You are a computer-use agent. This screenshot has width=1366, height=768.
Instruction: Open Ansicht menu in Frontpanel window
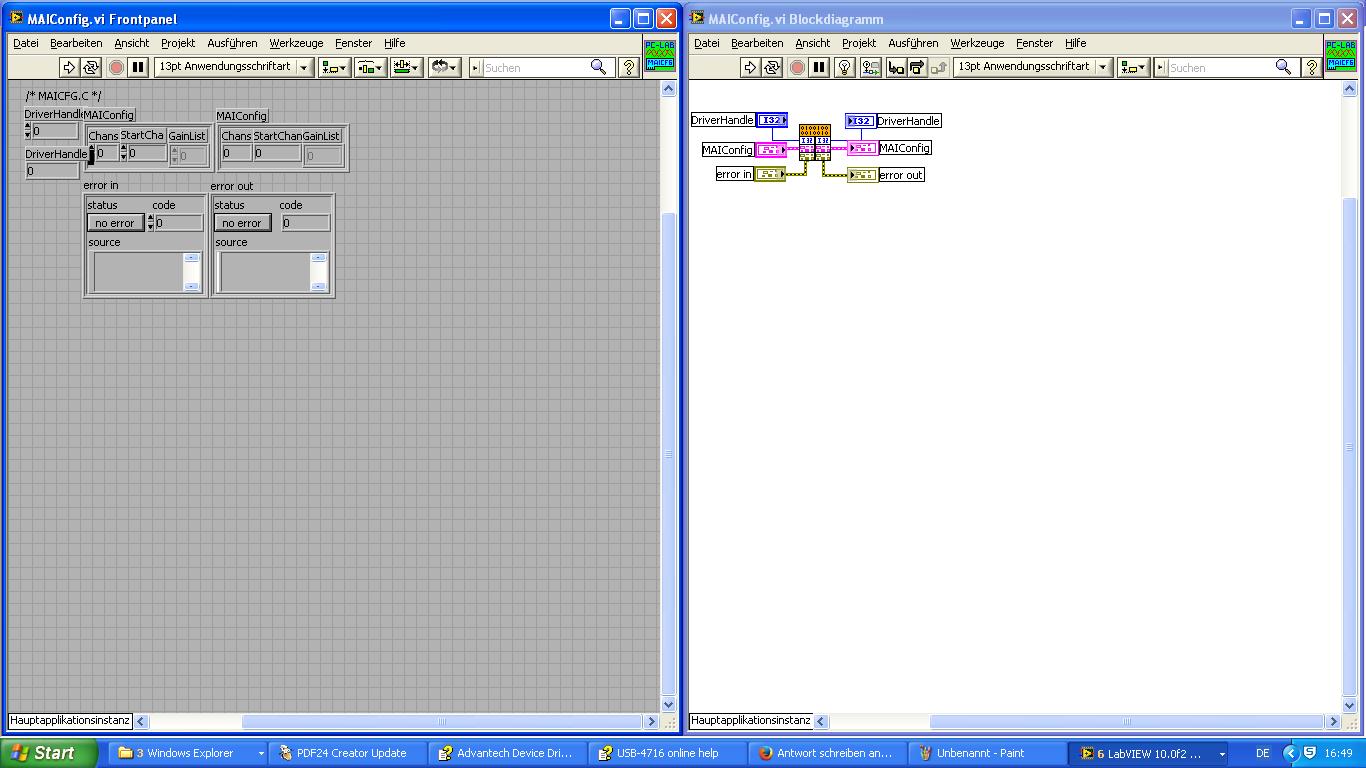click(x=131, y=43)
